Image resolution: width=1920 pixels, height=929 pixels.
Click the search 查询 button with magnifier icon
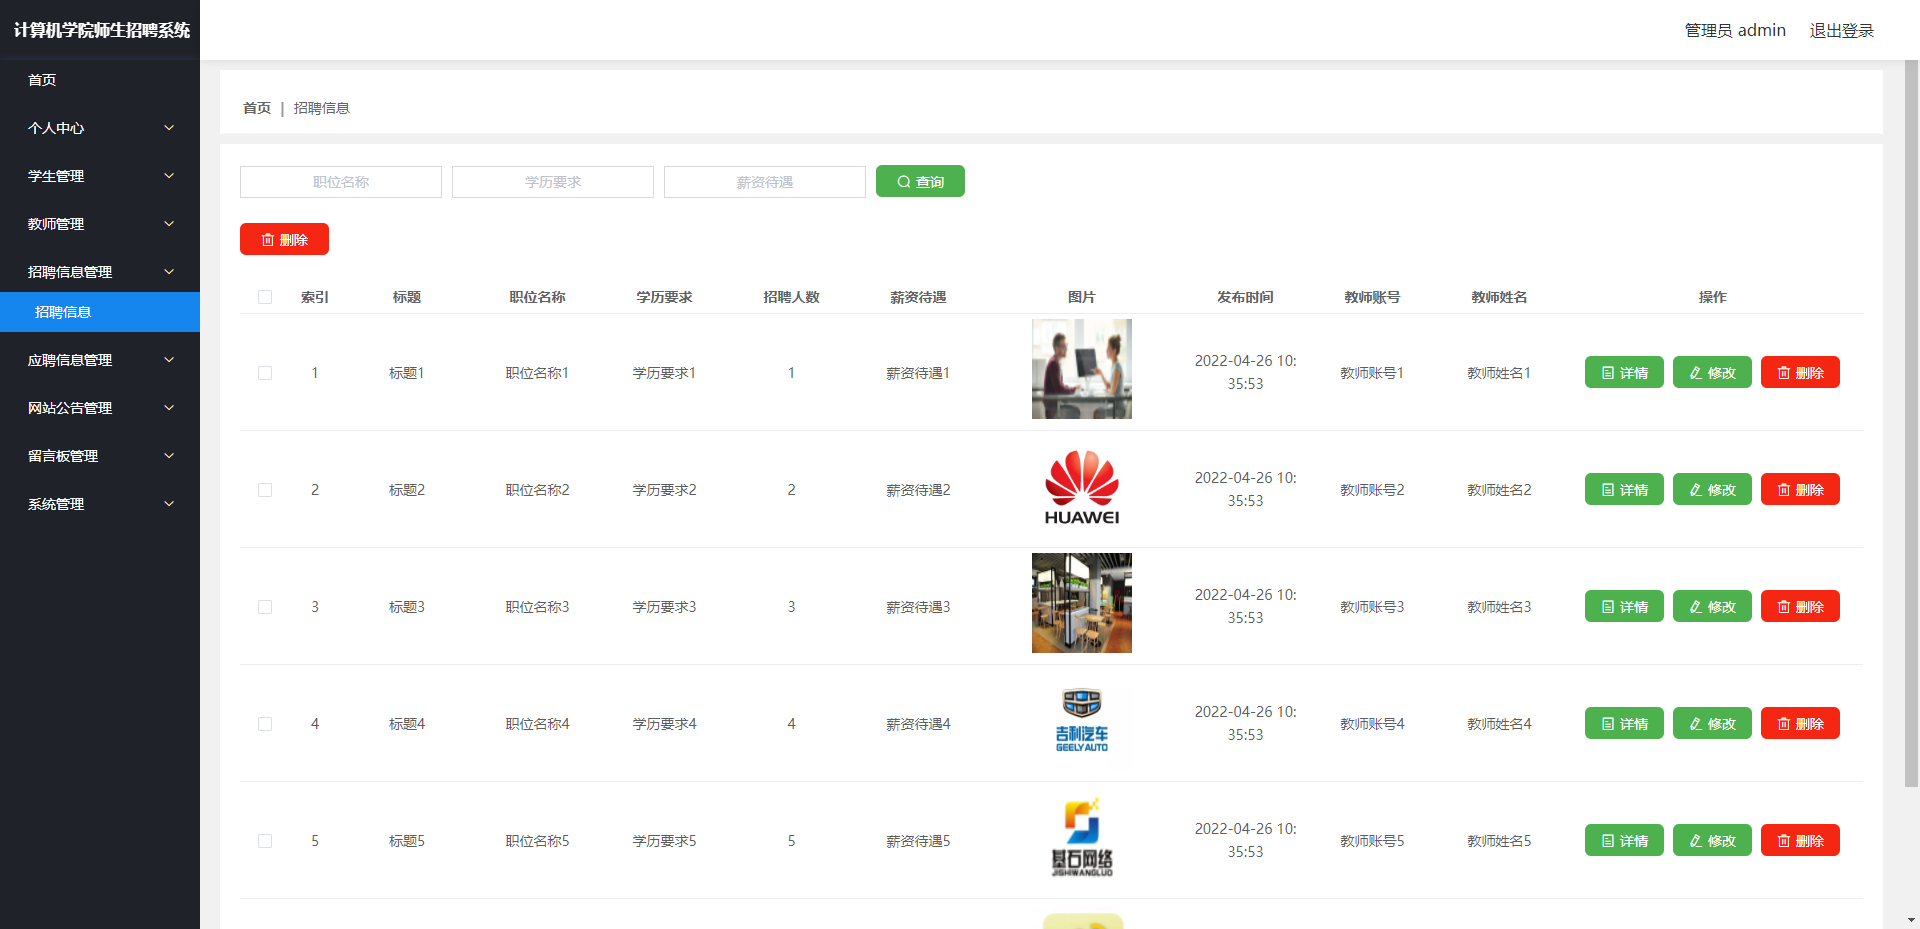point(920,181)
